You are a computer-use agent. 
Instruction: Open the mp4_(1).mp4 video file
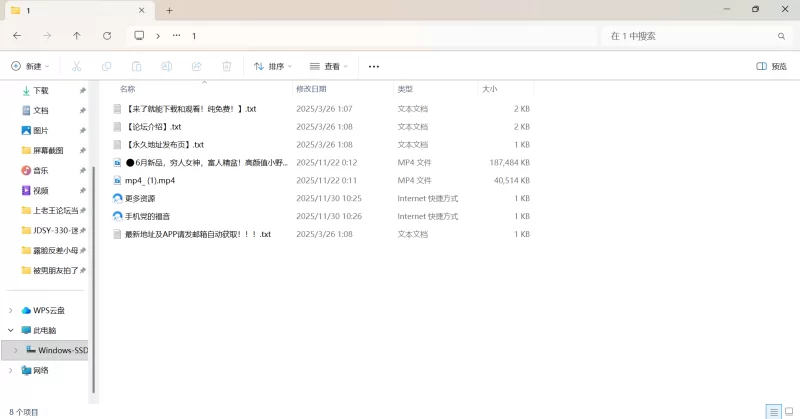tap(150, 180)
